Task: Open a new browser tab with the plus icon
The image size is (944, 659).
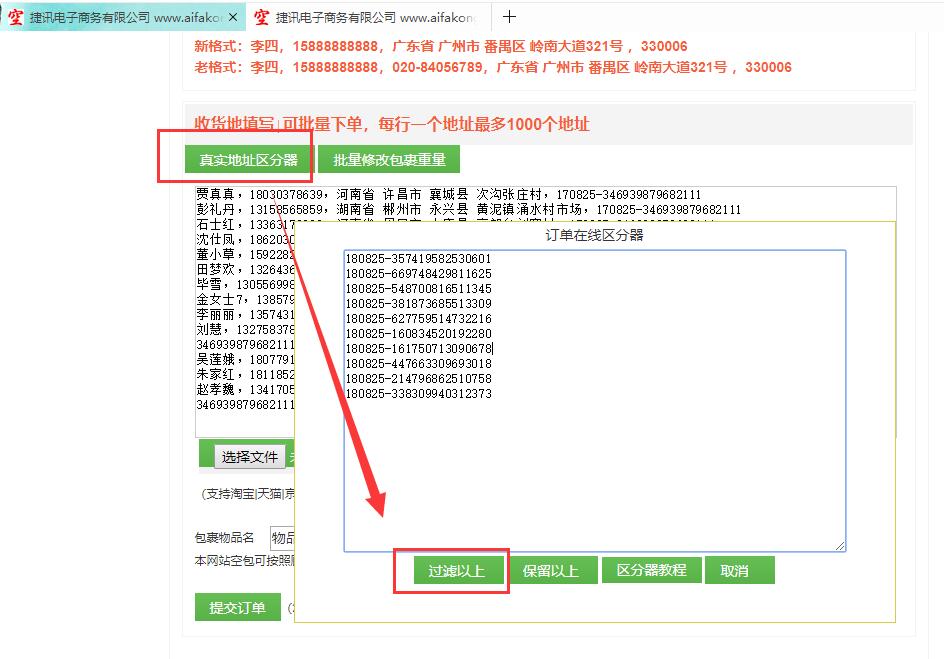Action: [509, 16]
